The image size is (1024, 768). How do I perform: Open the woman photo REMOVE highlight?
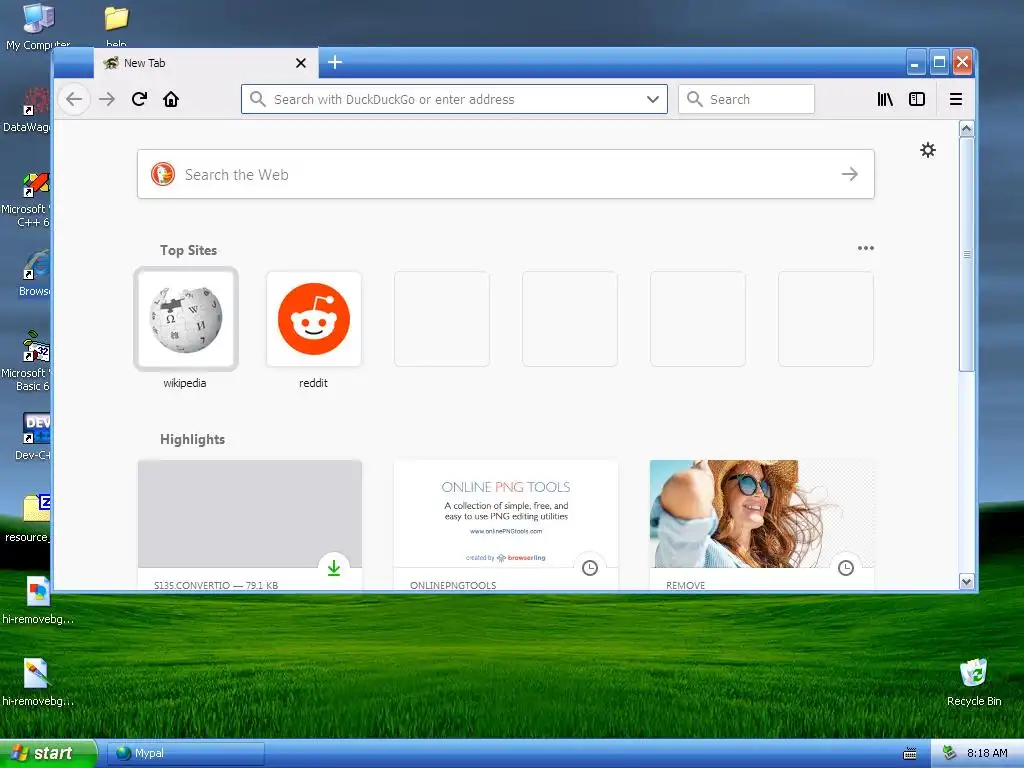(x=762, y=526)
